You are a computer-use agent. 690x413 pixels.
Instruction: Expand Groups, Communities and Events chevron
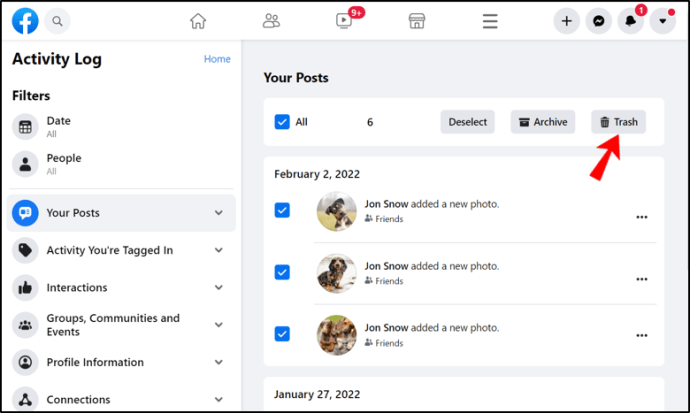219,325
